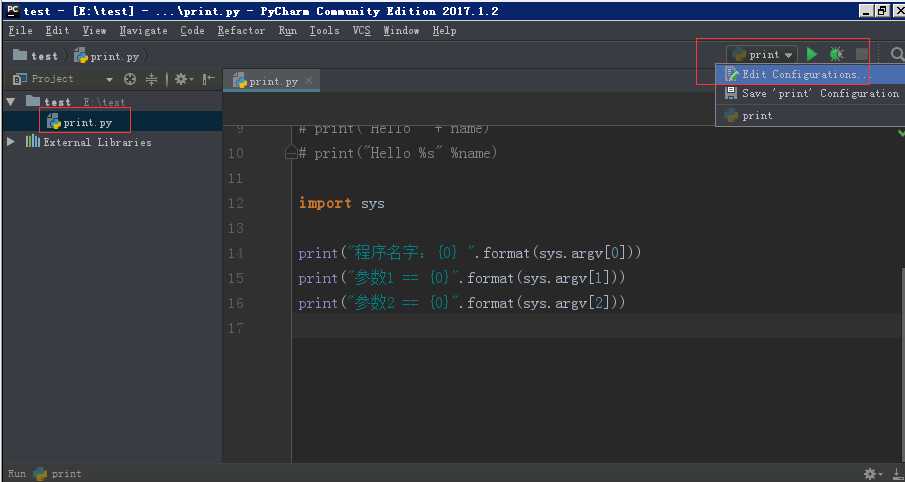Click code line printing sys.argv[0]
This screenshot has height=482, width=905.
point(469,253)
